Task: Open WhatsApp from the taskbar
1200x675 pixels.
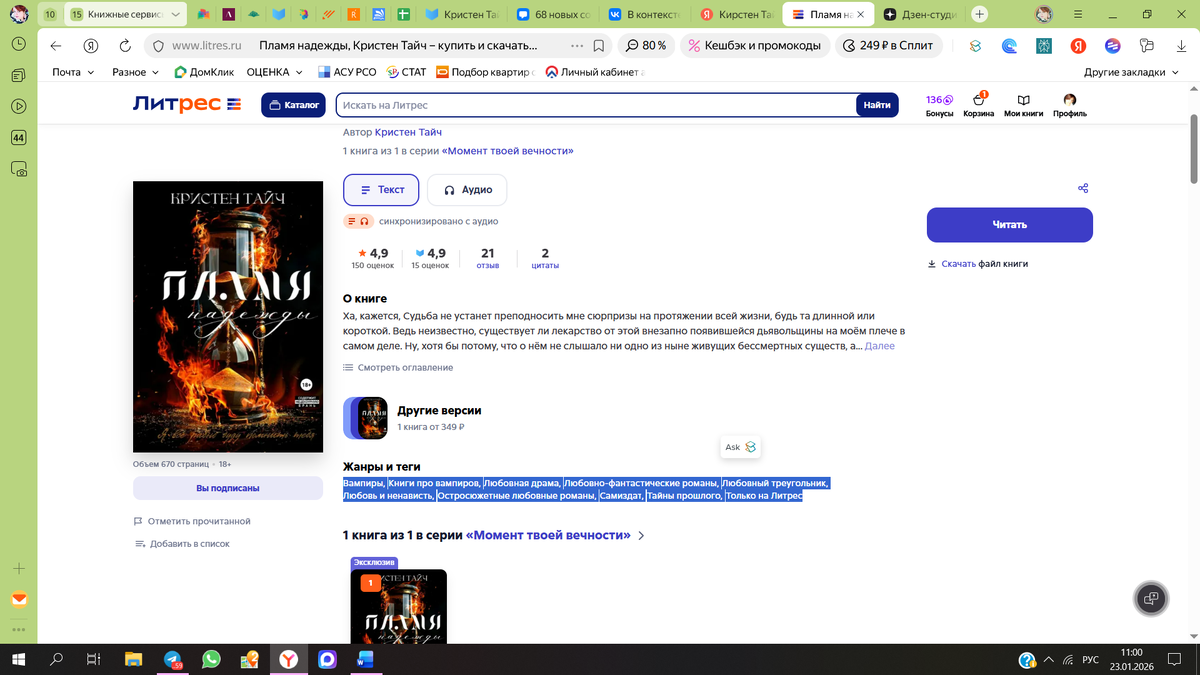Action: (x=211, y=660)
